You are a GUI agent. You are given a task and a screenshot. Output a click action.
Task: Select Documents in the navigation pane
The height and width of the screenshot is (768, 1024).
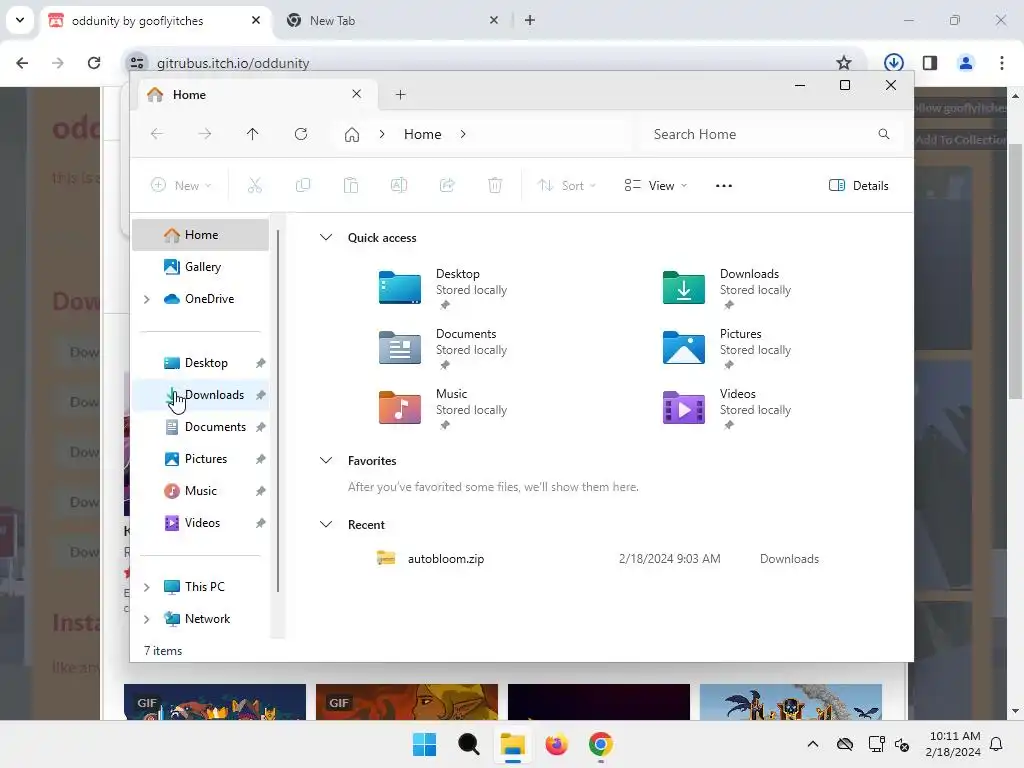pyautogui.click(x=201, y=427)
